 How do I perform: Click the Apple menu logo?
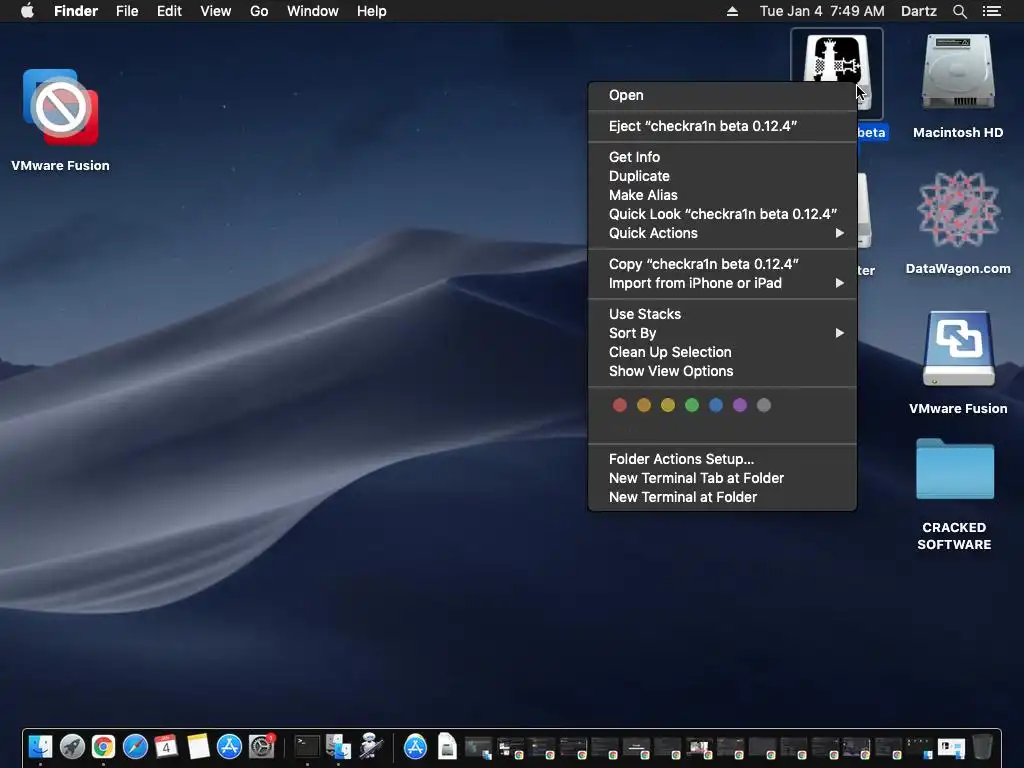27,11
